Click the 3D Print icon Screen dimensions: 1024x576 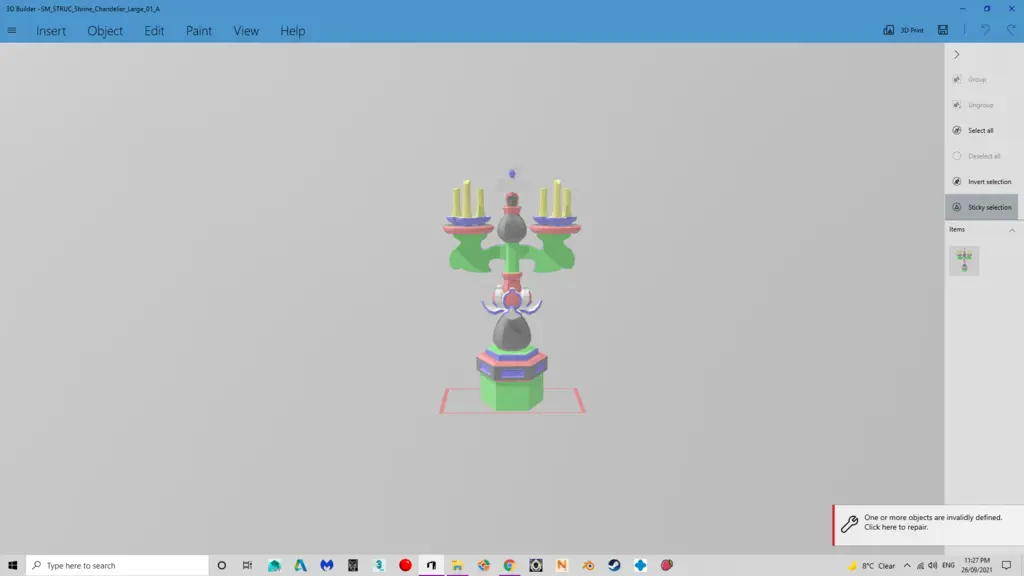(x=889, y=30)
